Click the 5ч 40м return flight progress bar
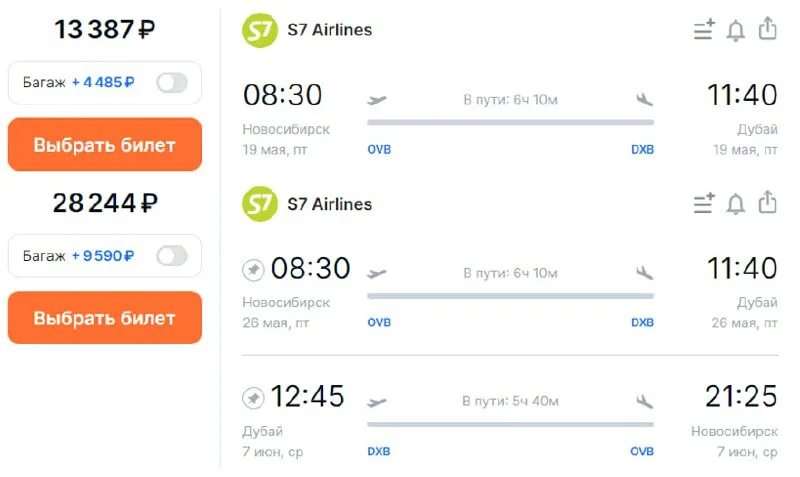Image resolution: width=800 pixels, height=477 pixels. pos(510,424)
